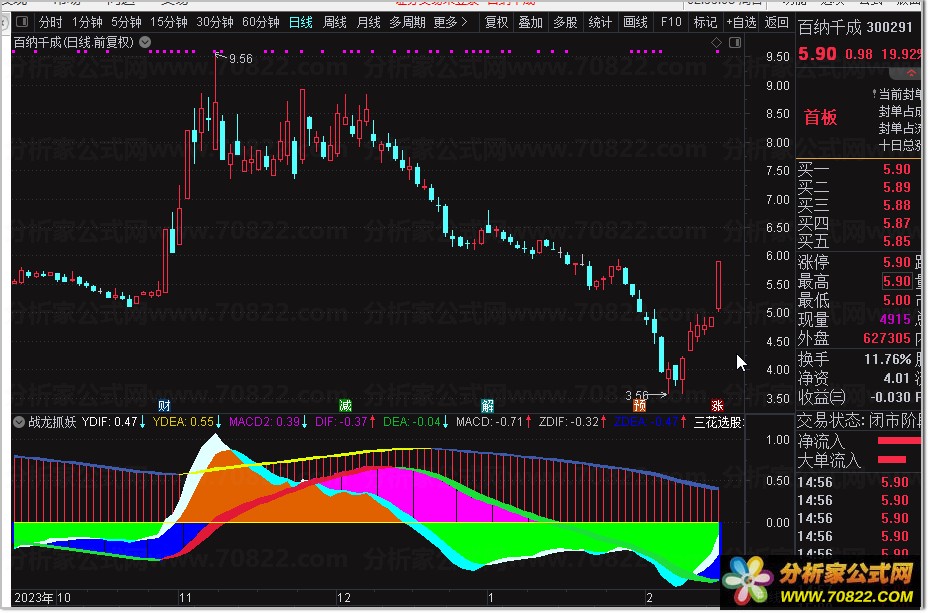This screenshot has width=930, height=613.
Task: Select the 买五 price 5.85 row
Action: coord(859,241)
